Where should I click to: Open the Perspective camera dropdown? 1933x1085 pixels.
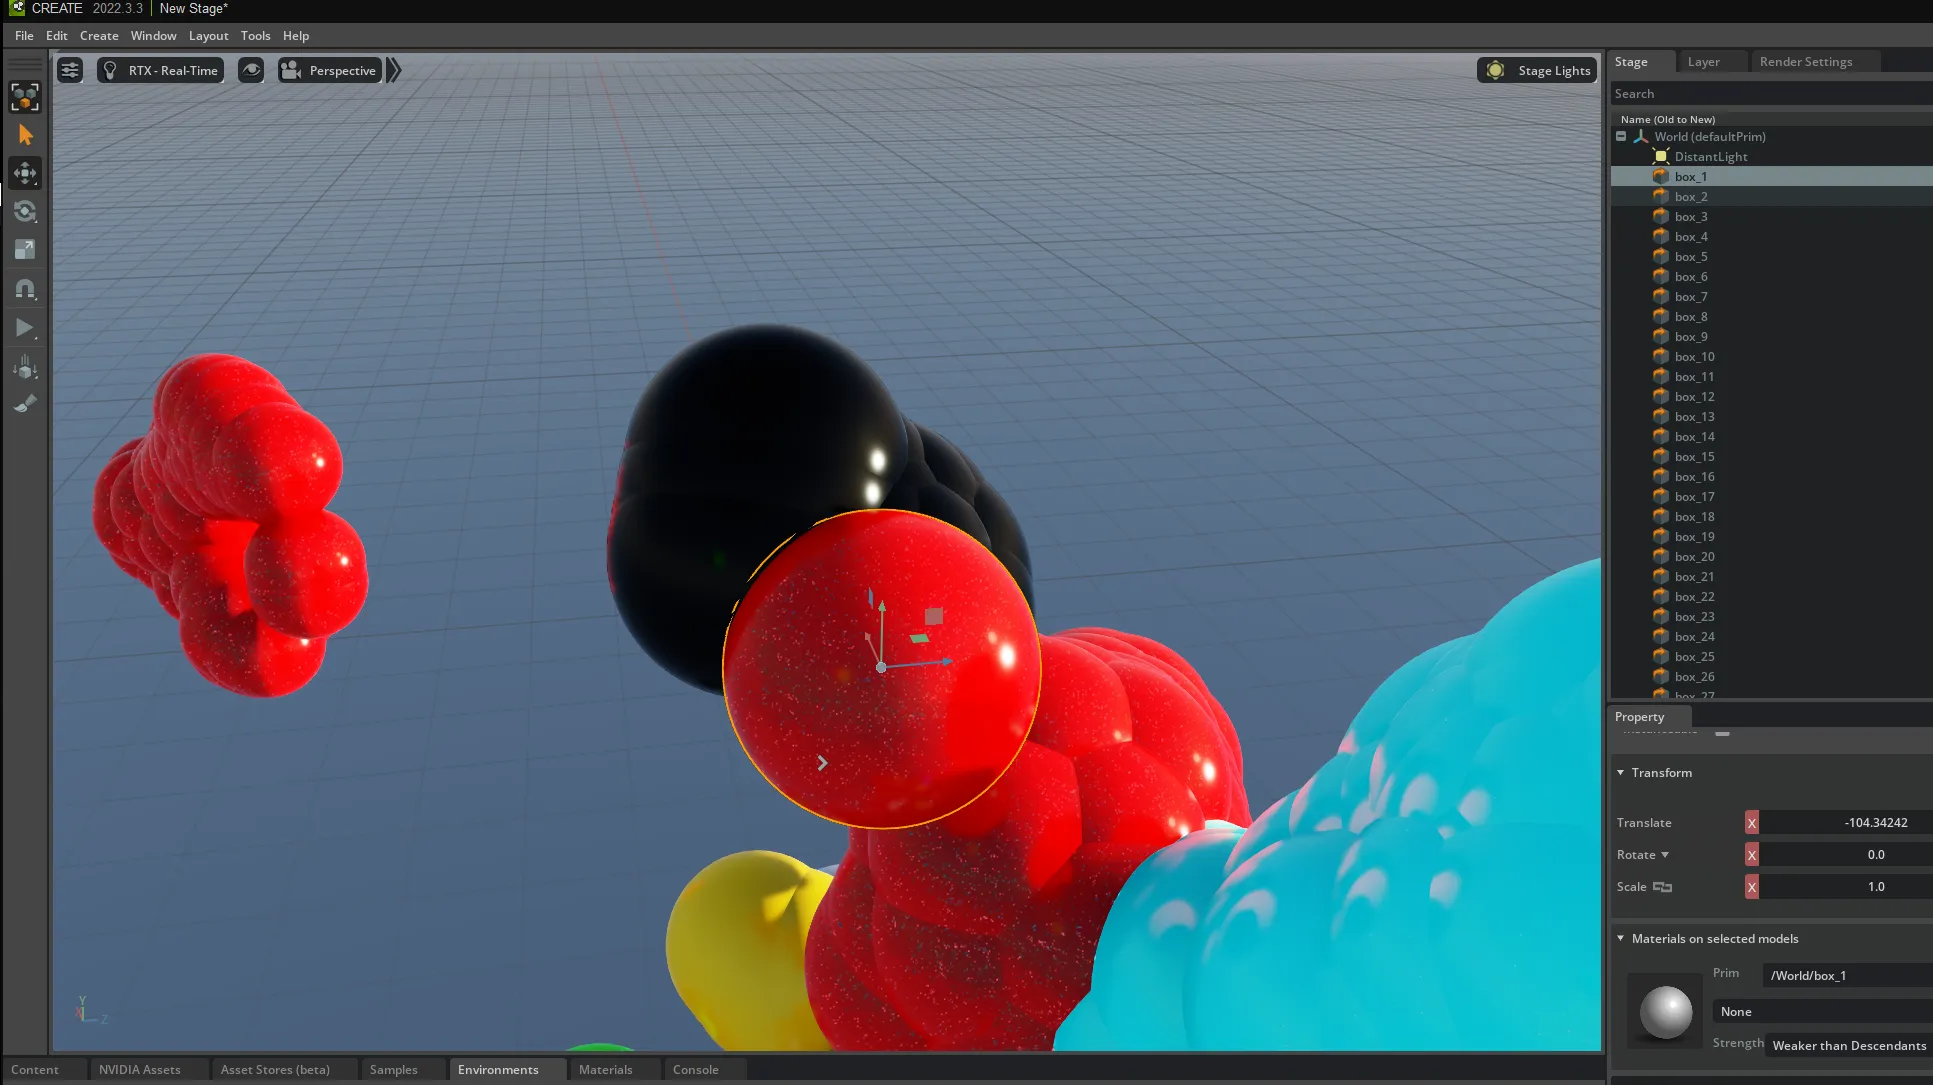point(330,70)
